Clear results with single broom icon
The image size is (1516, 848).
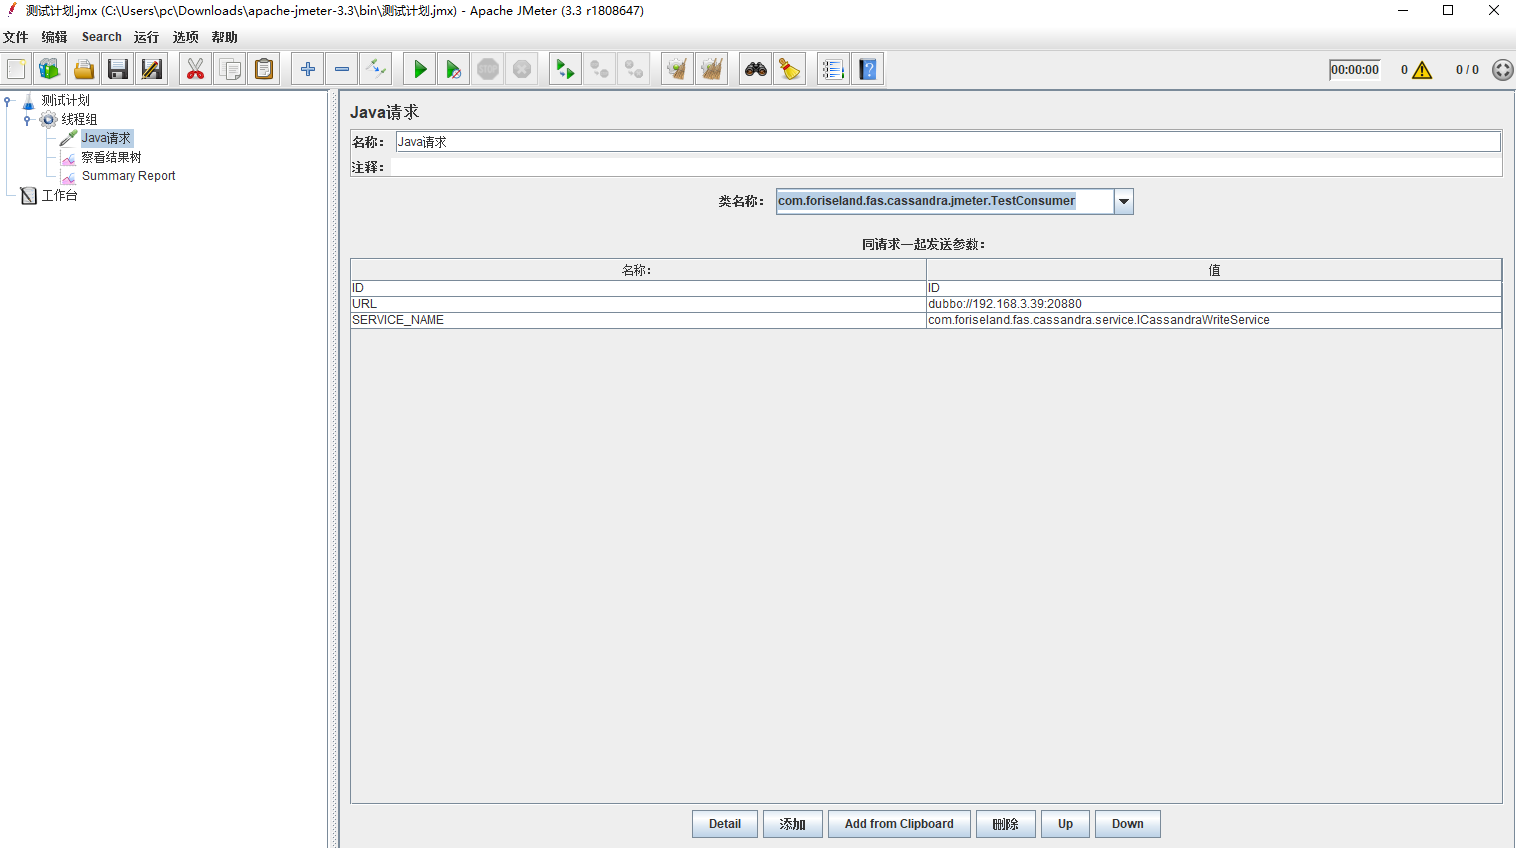677,69
